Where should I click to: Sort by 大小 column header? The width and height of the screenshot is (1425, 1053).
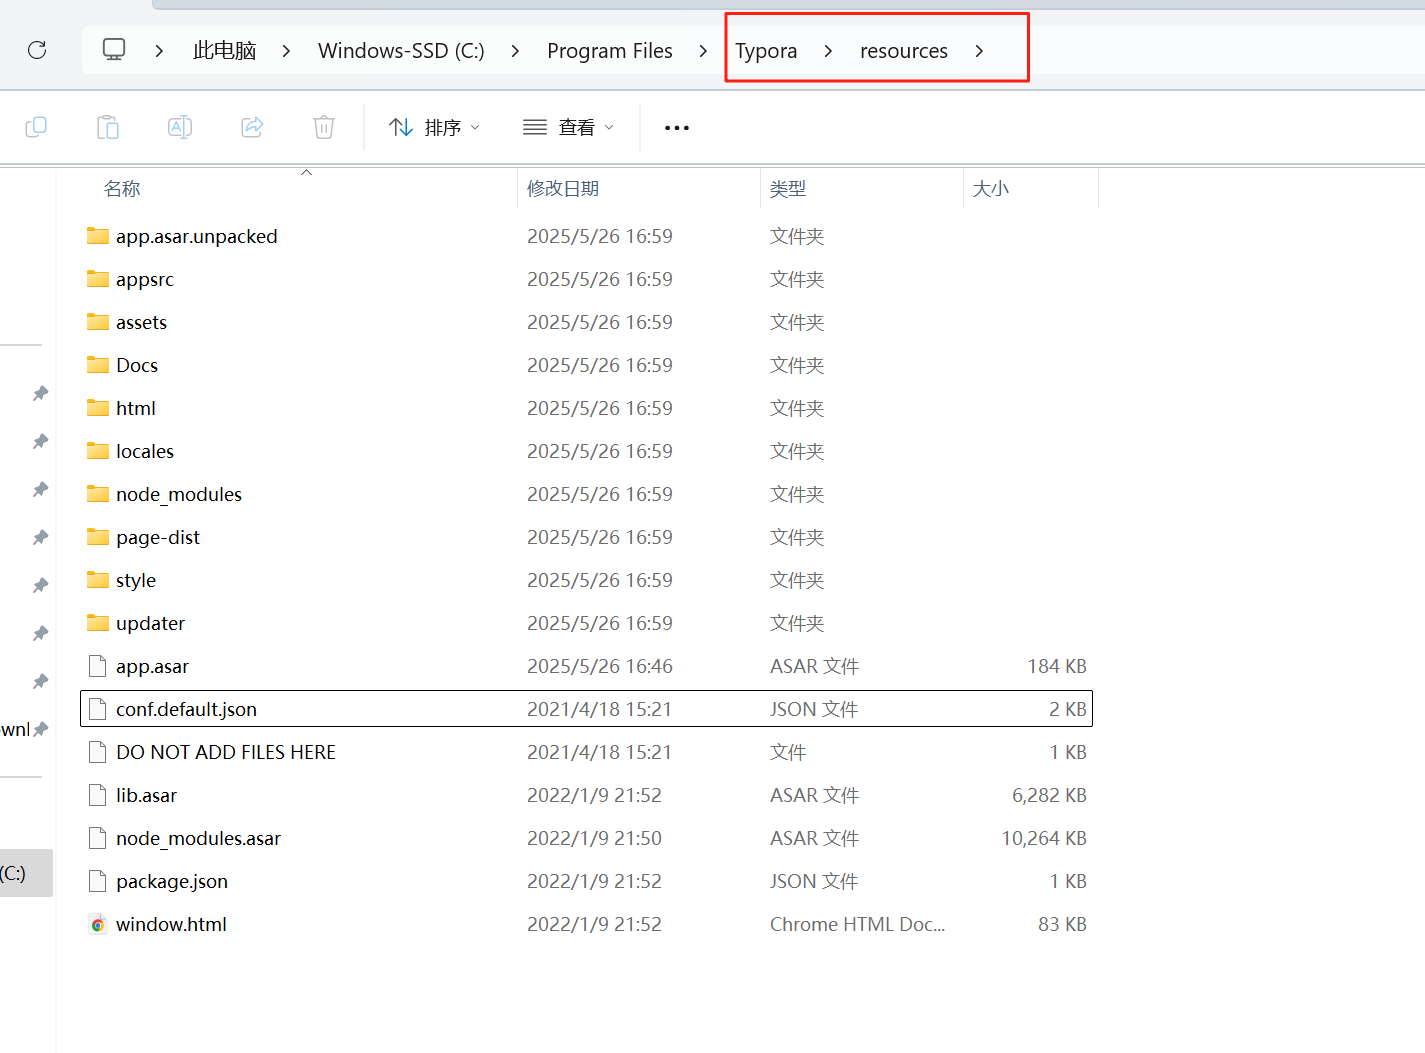point(991,189)
